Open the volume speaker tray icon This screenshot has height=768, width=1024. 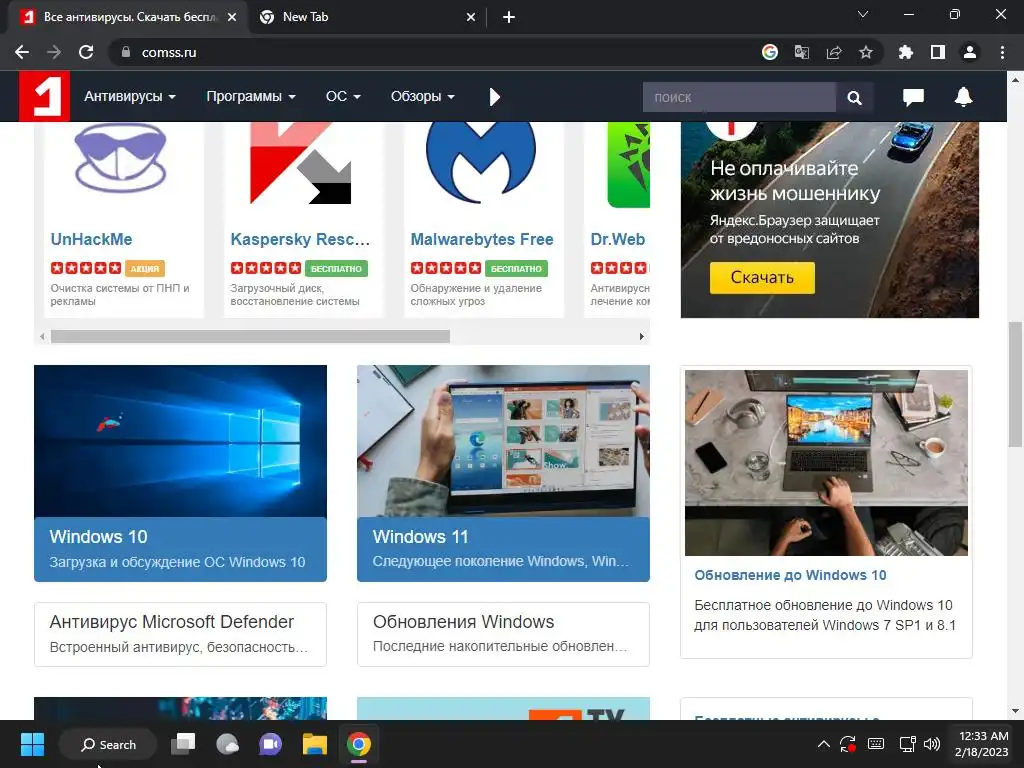(x=932, y=744)
